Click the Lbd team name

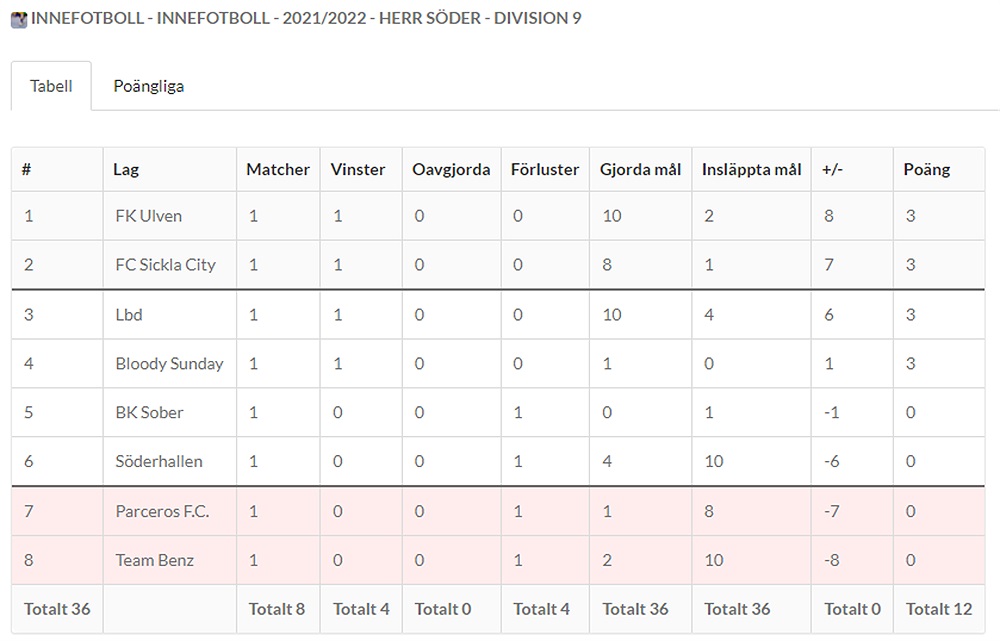pyautogui.click(x=129, y=314)
